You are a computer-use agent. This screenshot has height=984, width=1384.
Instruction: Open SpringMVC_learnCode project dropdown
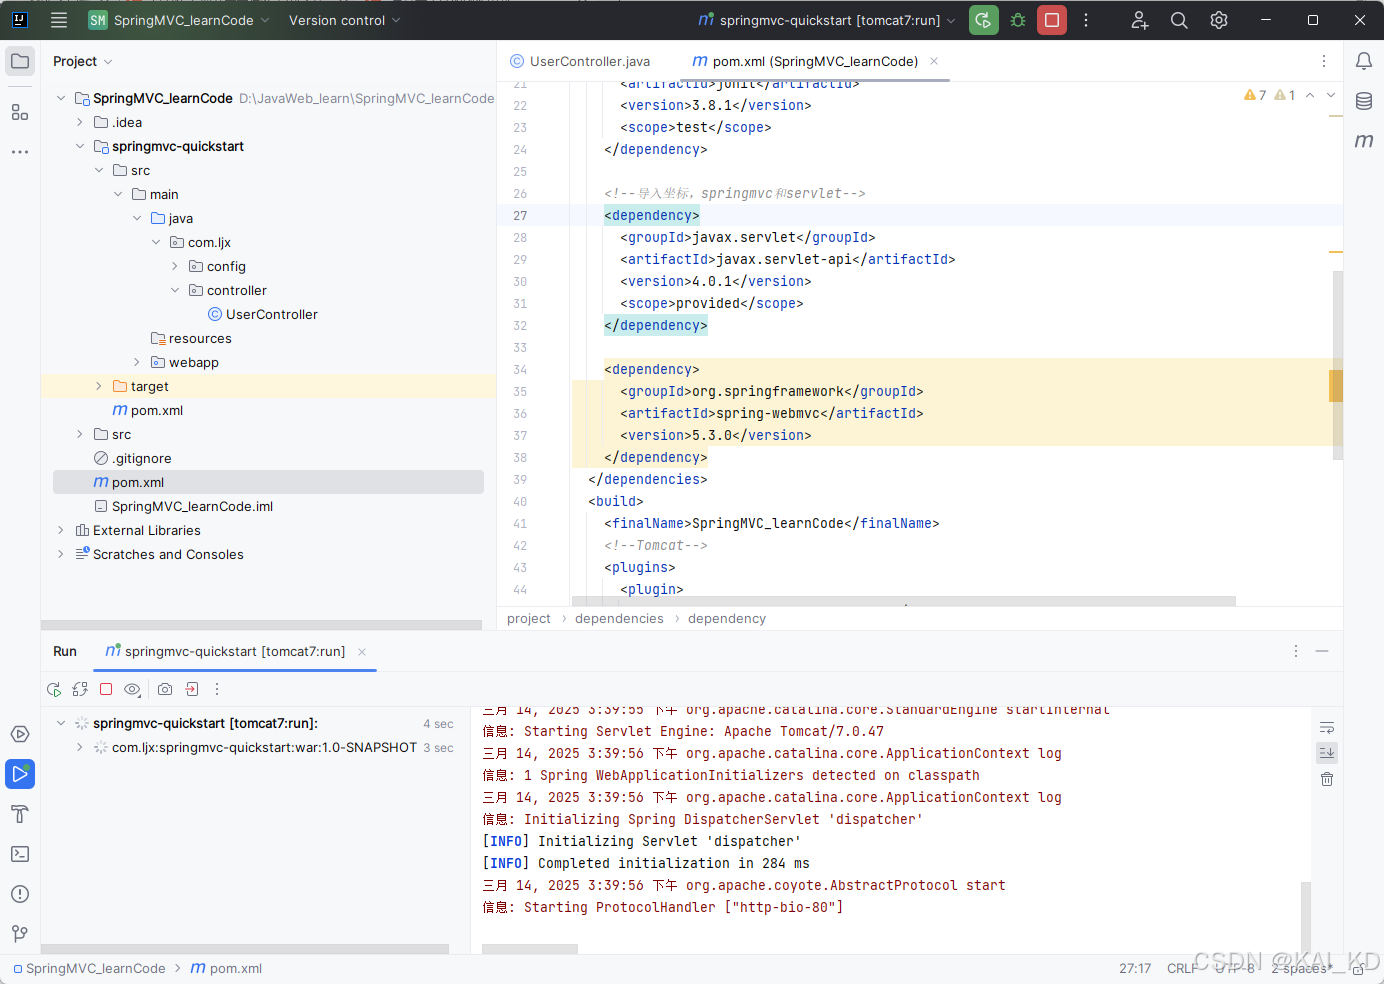179,20
